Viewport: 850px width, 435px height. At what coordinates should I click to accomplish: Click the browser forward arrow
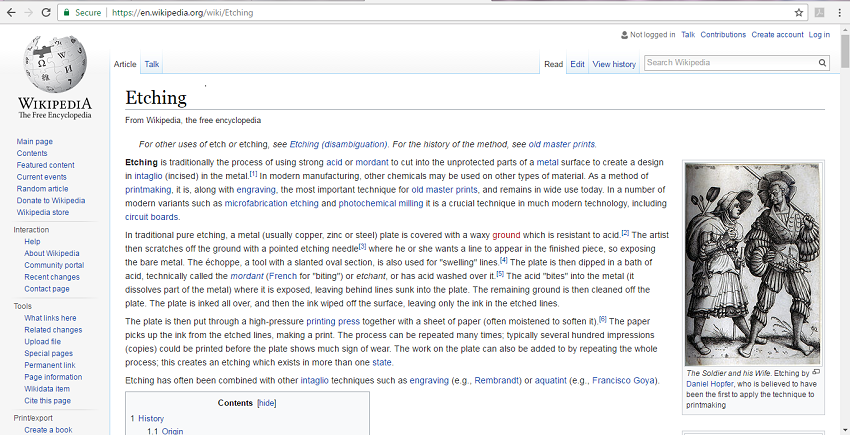click(28, 12)
